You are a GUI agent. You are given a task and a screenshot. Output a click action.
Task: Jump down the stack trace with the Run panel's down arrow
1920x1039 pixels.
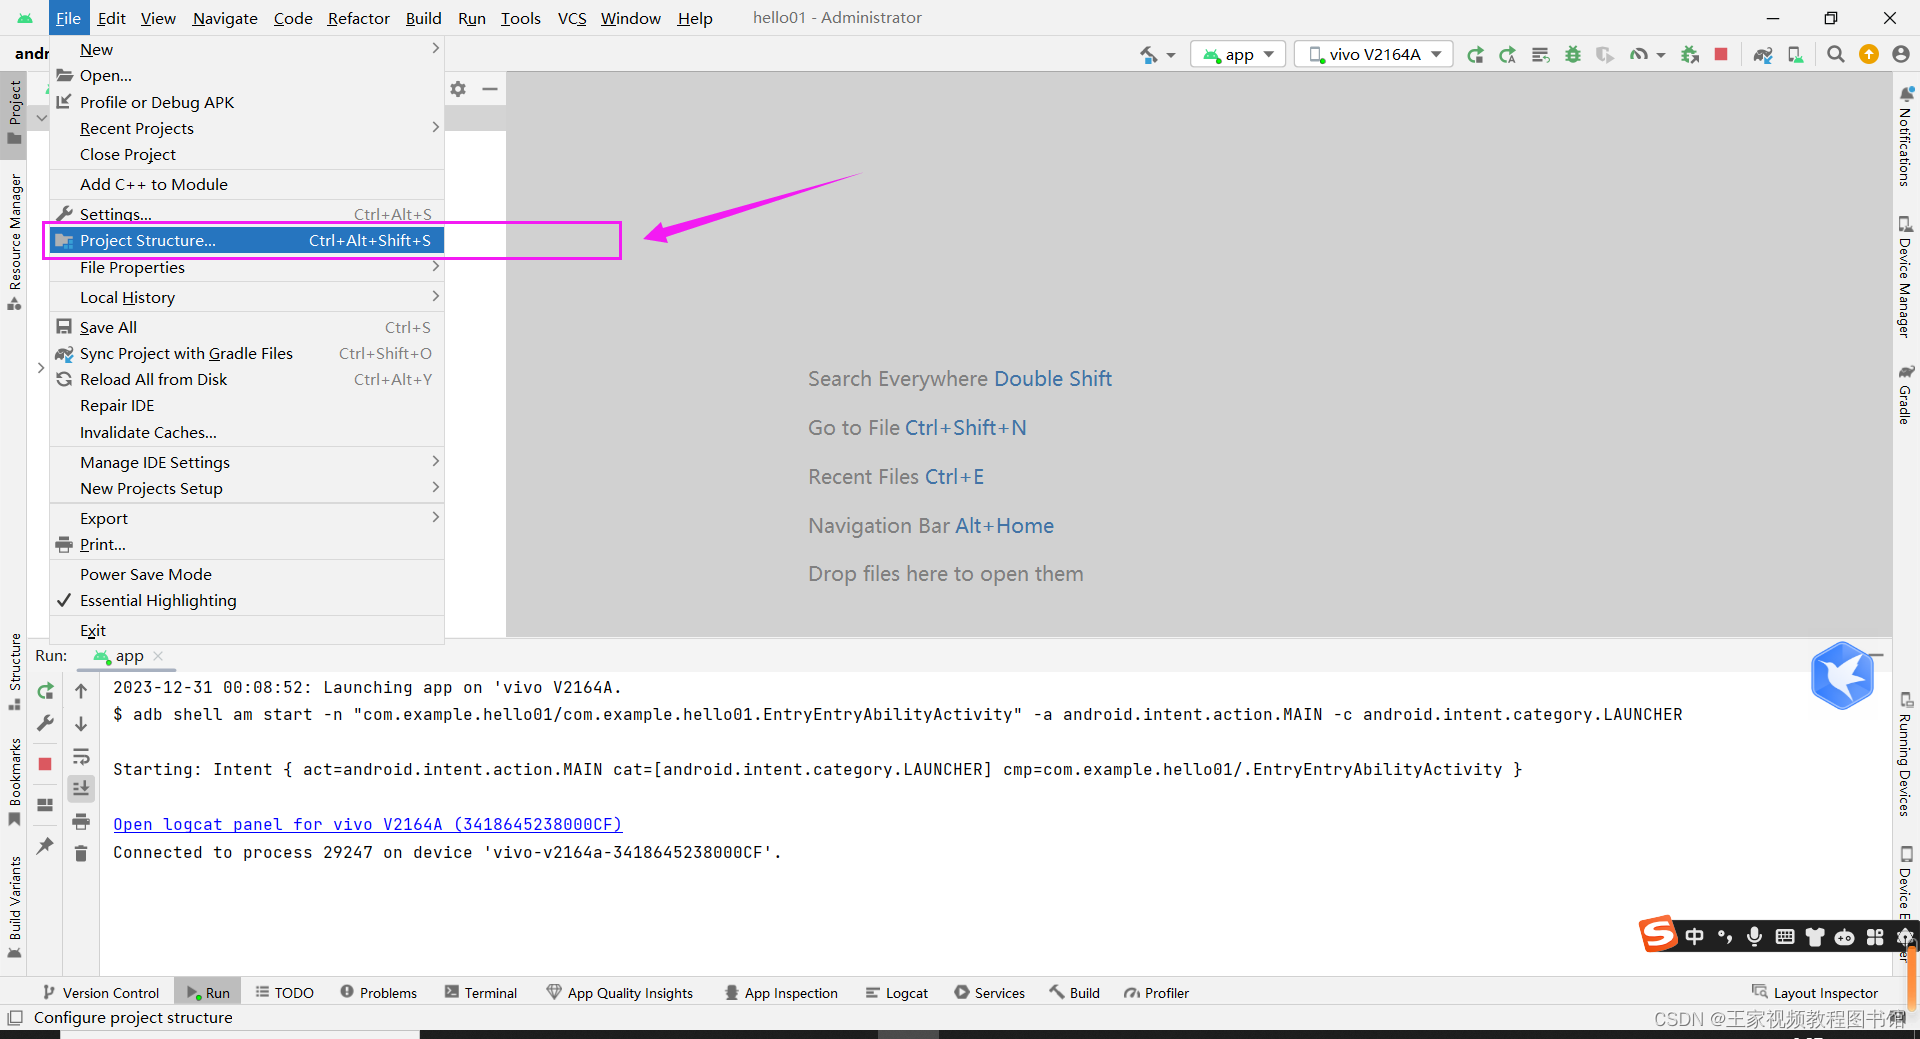[x=81, y=723]
